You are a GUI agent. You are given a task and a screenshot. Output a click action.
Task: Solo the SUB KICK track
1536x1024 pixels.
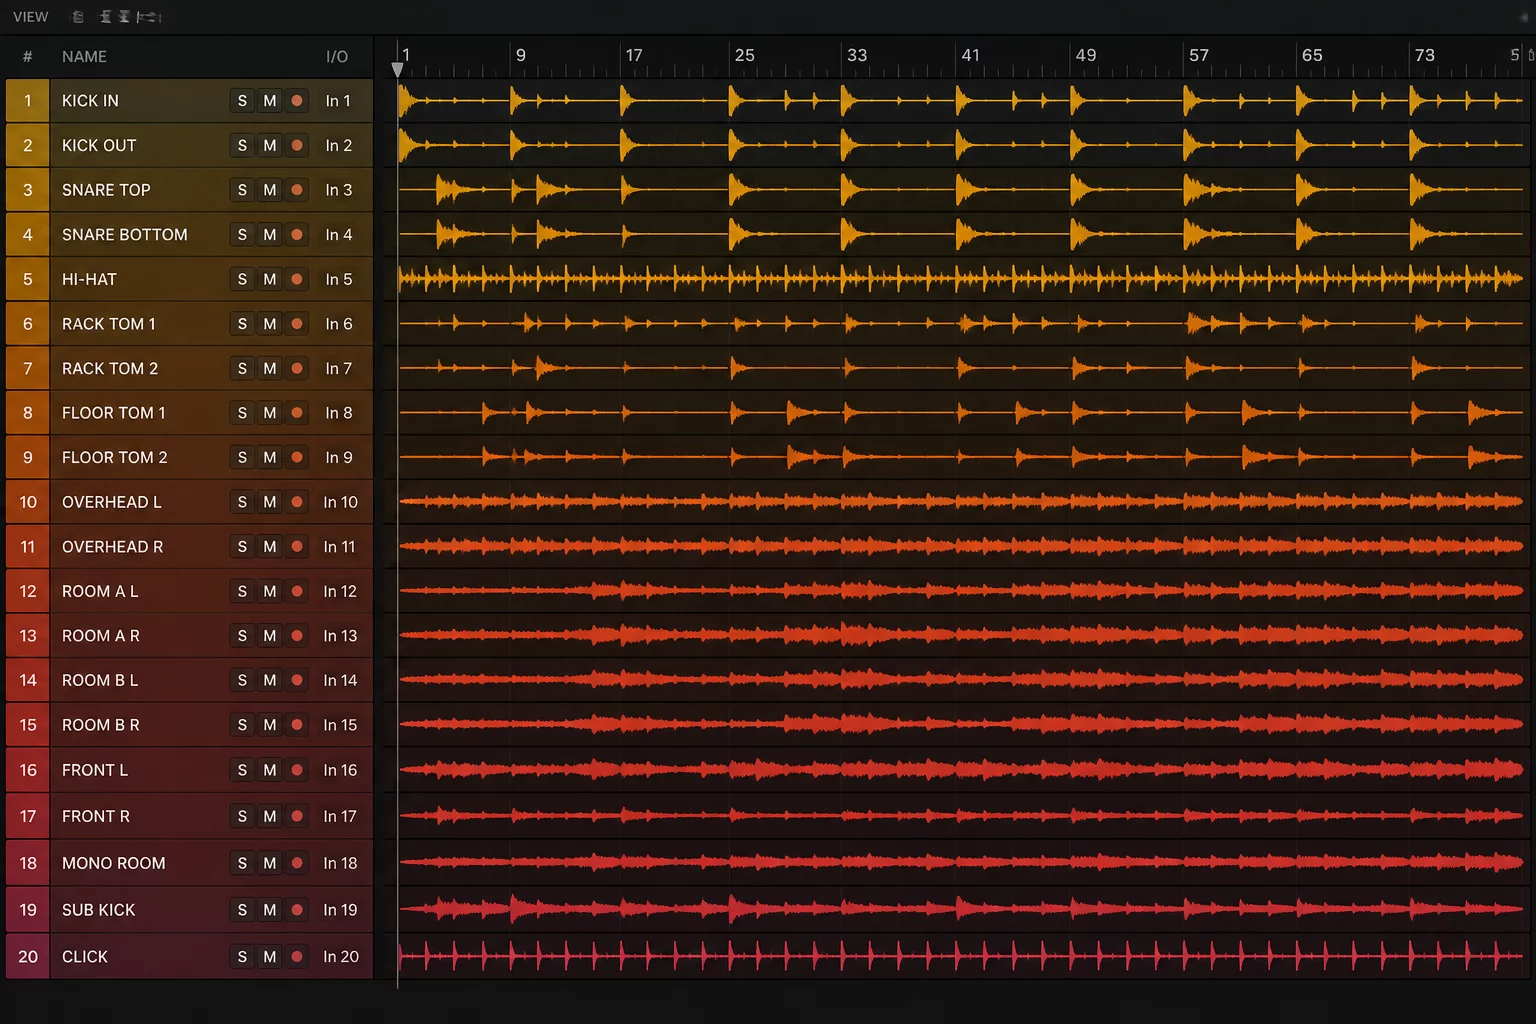[242, 910]
